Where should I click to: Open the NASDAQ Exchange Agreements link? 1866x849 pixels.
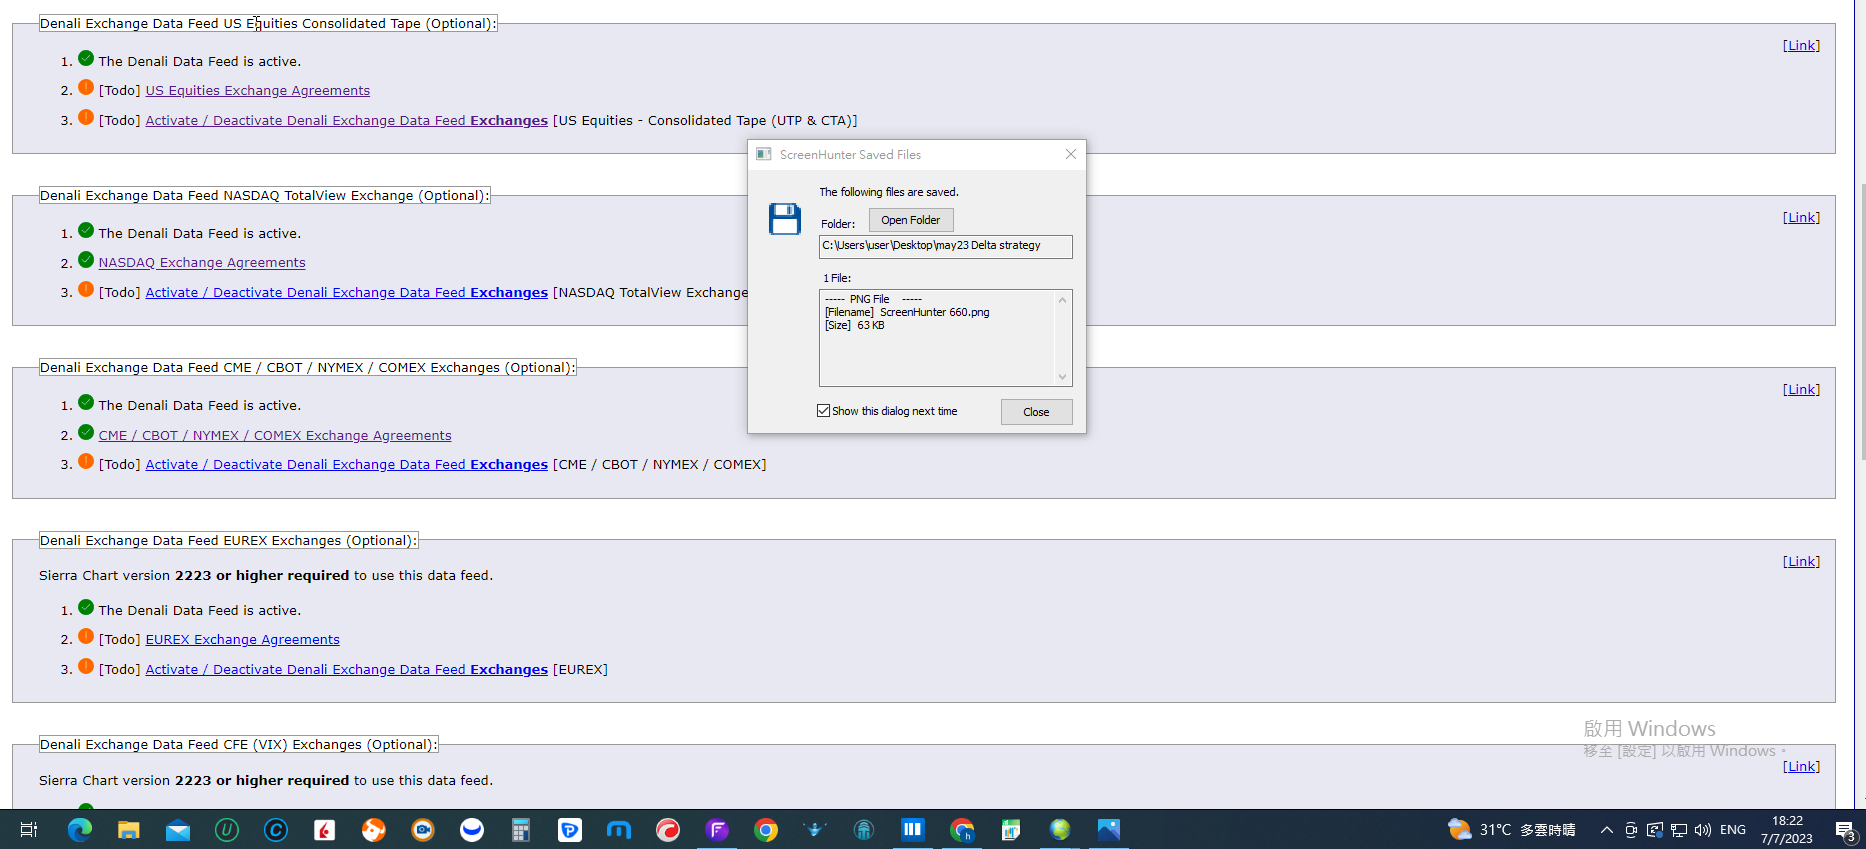(x=202, y=263)
